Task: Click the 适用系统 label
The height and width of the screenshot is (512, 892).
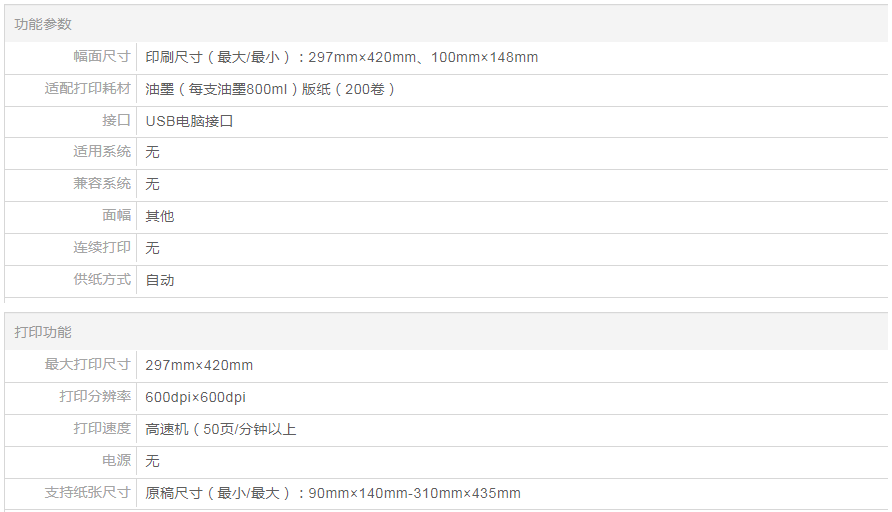Action: [102, 152]
